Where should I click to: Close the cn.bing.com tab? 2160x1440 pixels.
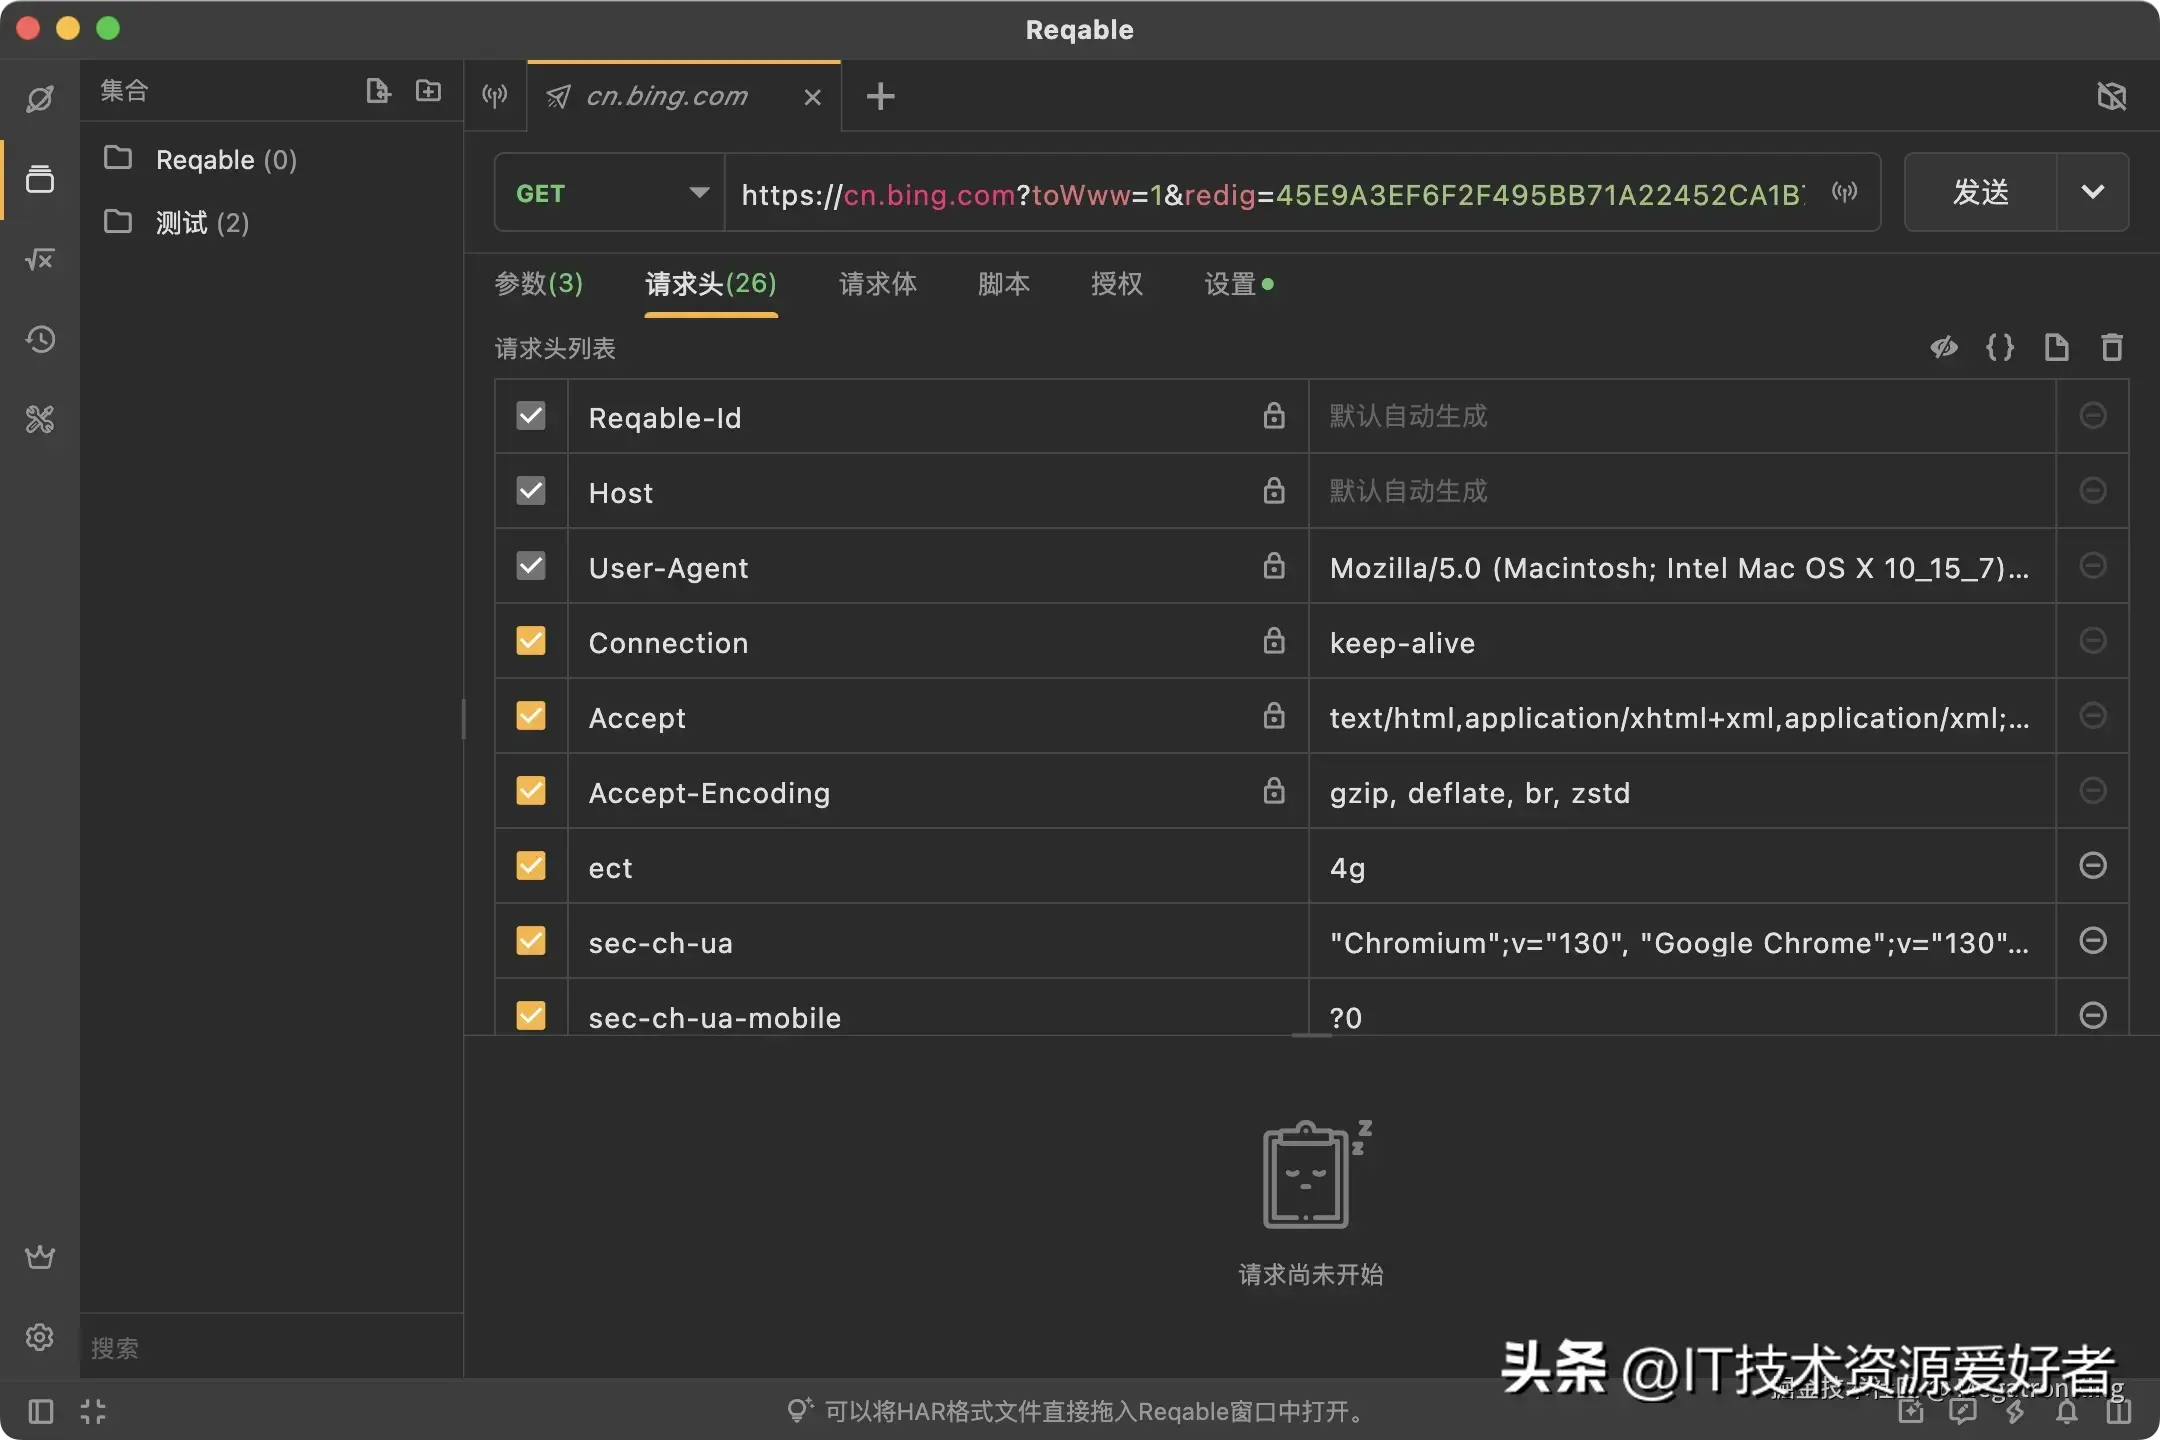812,97
